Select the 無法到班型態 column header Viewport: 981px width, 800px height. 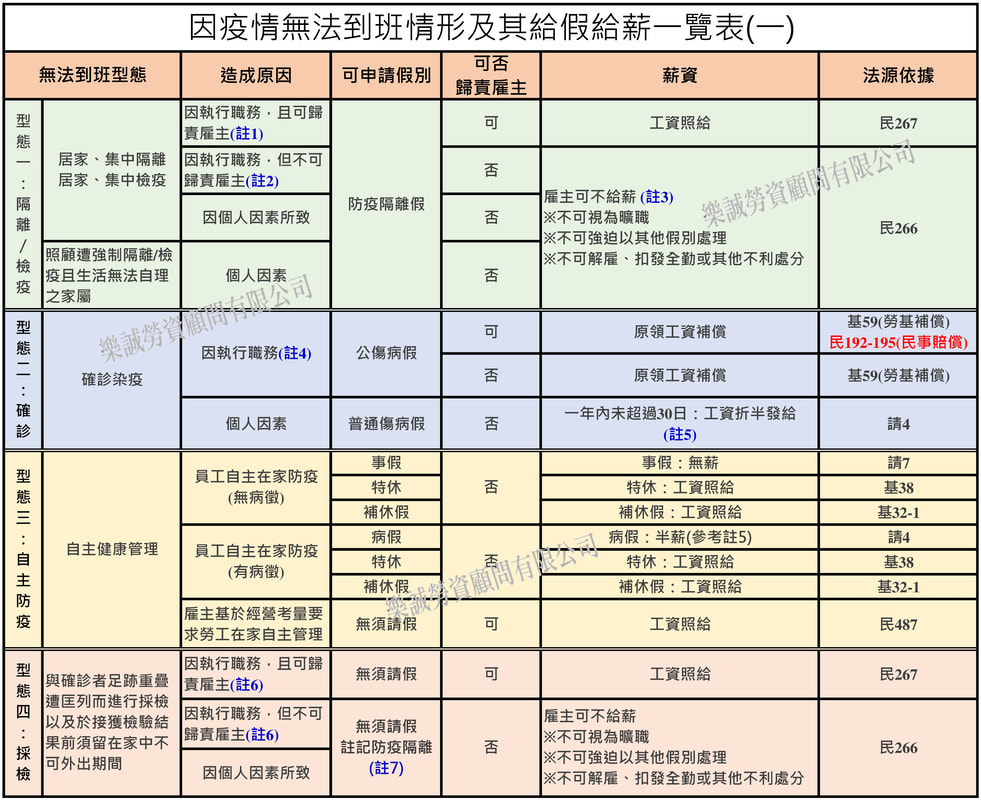coord(93,75)
